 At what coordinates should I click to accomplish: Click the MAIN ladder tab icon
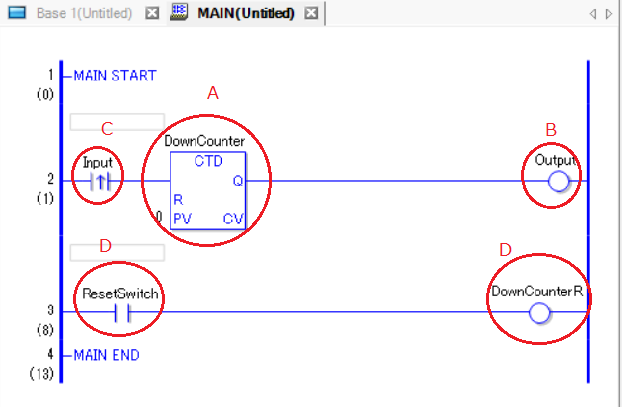pos(179,12)
